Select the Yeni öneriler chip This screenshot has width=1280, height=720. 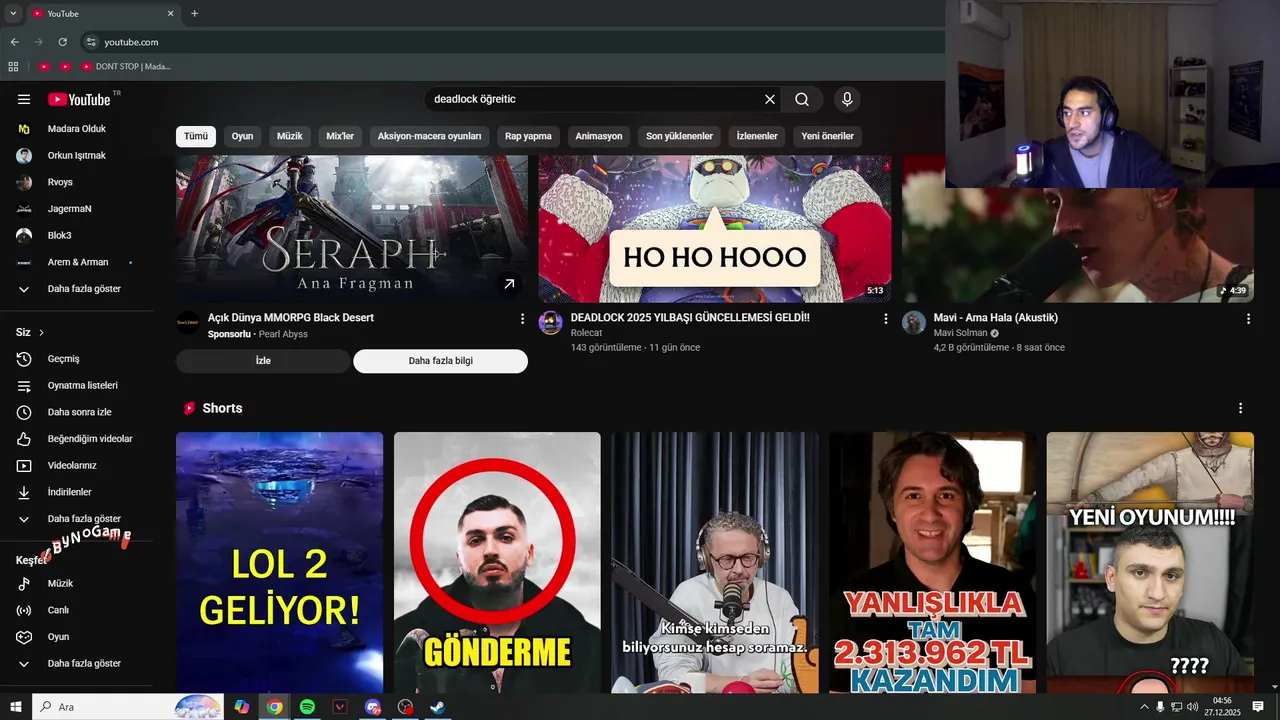point(828,136)
